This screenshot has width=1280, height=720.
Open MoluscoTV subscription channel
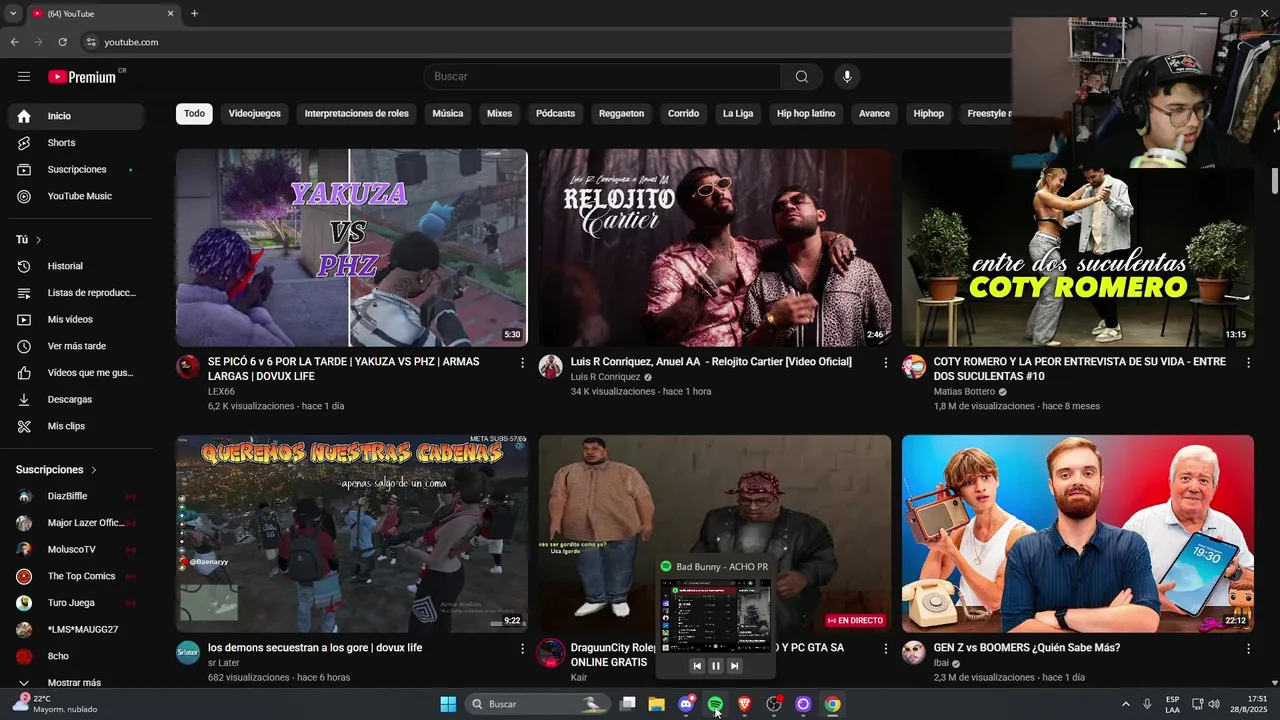pyautogui.click(x=75, y=550)
